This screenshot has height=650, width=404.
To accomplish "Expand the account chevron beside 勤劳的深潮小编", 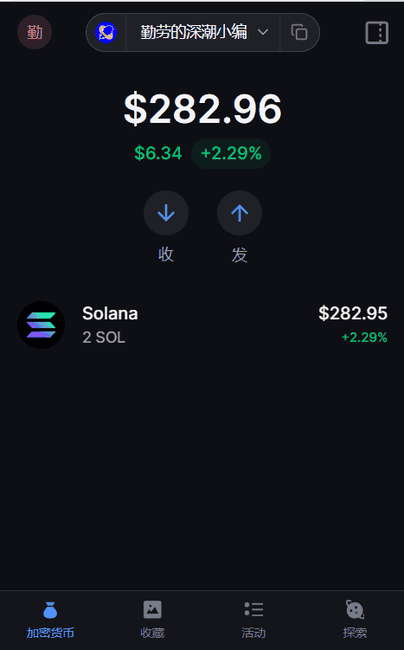I will (x=263, y=32).
